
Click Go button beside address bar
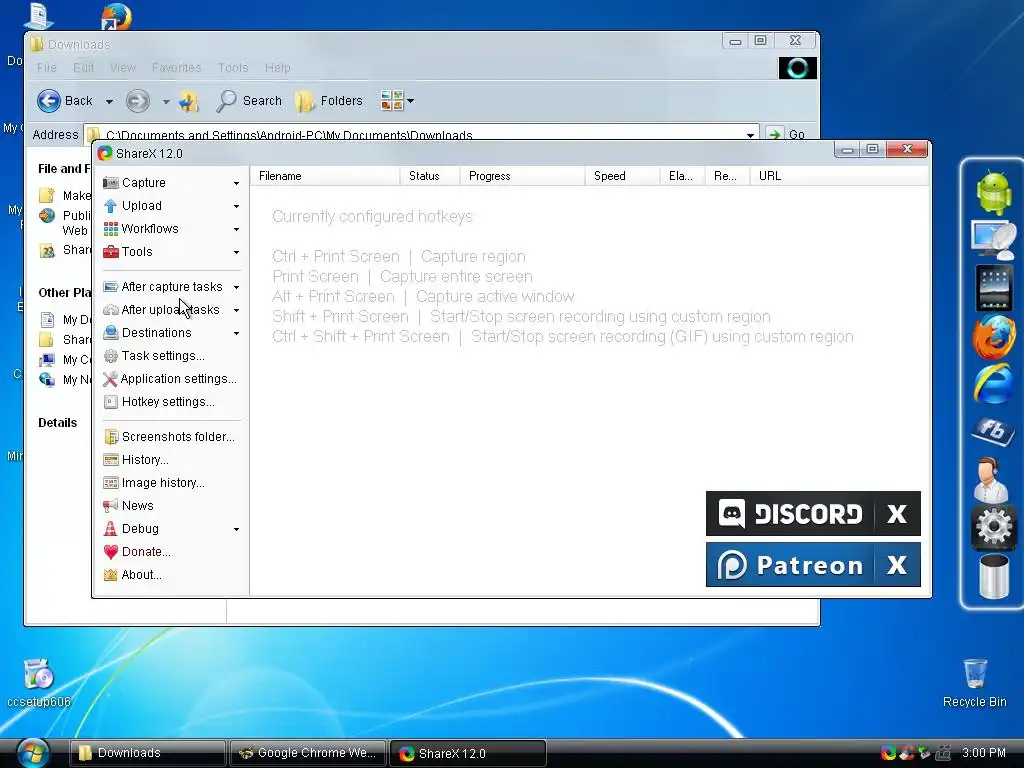[x=786, y=134]
